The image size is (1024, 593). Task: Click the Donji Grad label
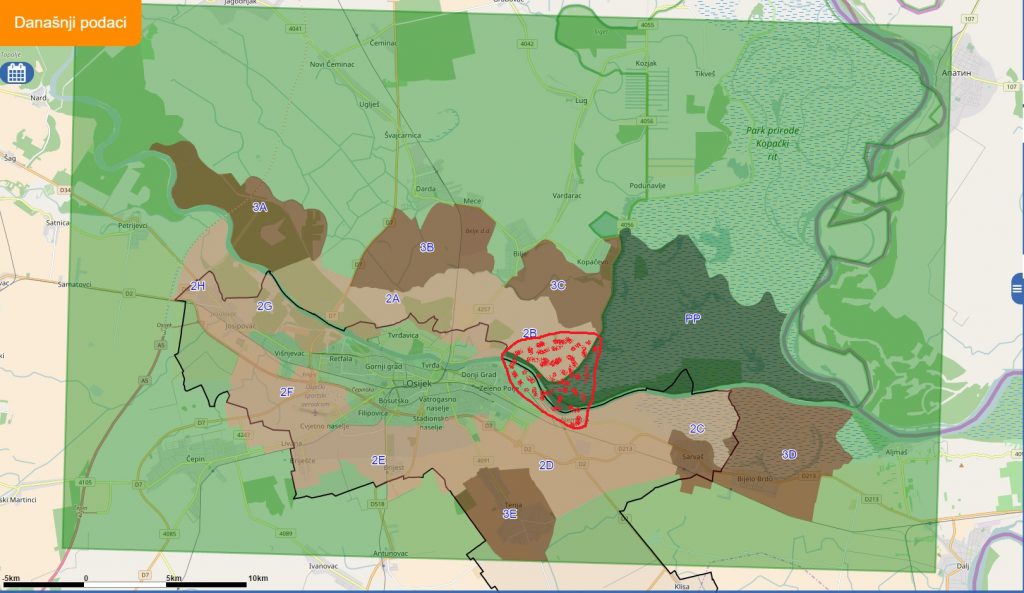pyautogui.click(x=479, y=375)
